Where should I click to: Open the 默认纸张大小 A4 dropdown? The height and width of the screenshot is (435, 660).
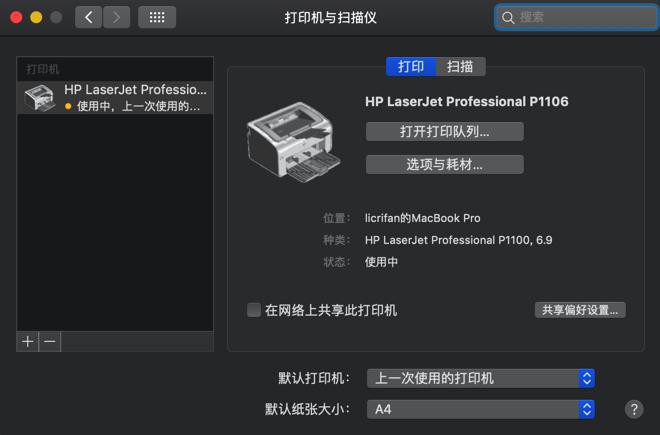point(481,409)
